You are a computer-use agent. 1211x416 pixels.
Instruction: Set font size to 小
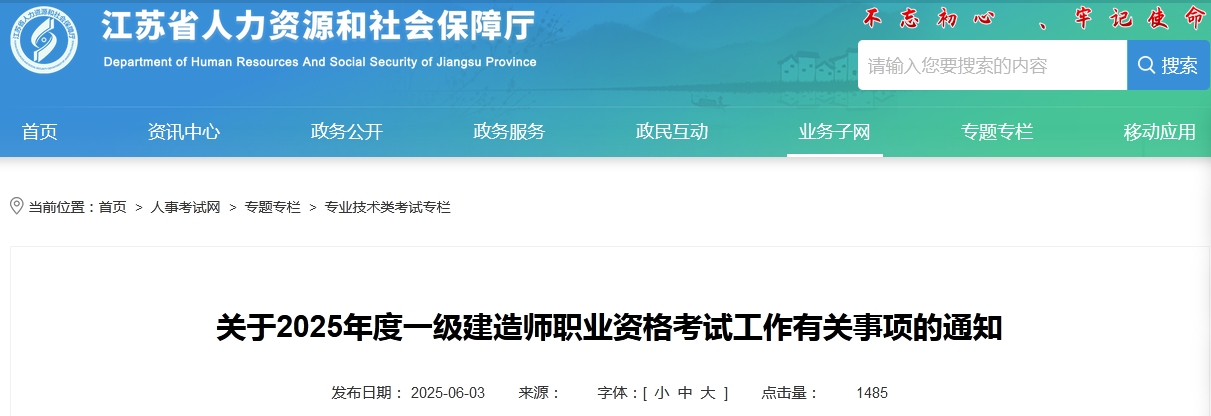coord(662,393)
